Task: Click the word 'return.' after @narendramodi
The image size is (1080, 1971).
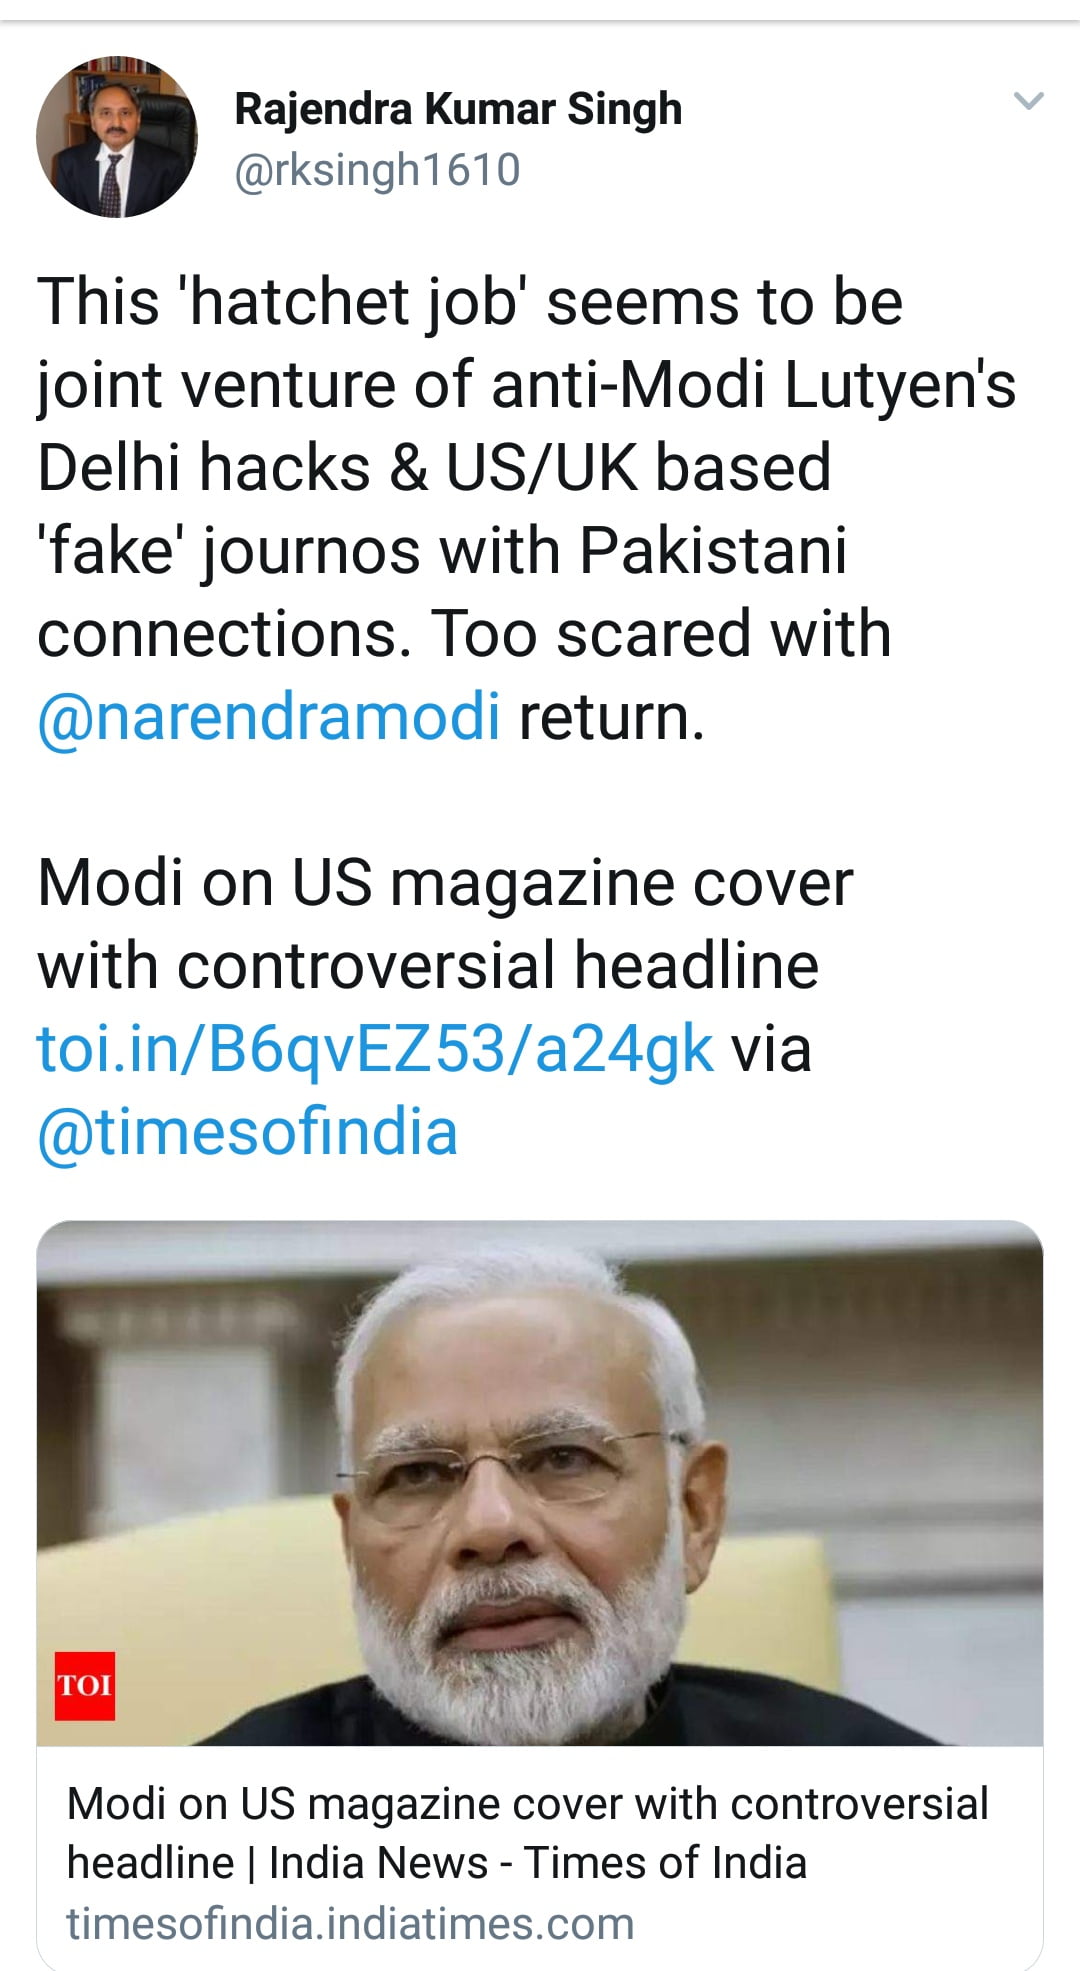Action: click(611, 717)
